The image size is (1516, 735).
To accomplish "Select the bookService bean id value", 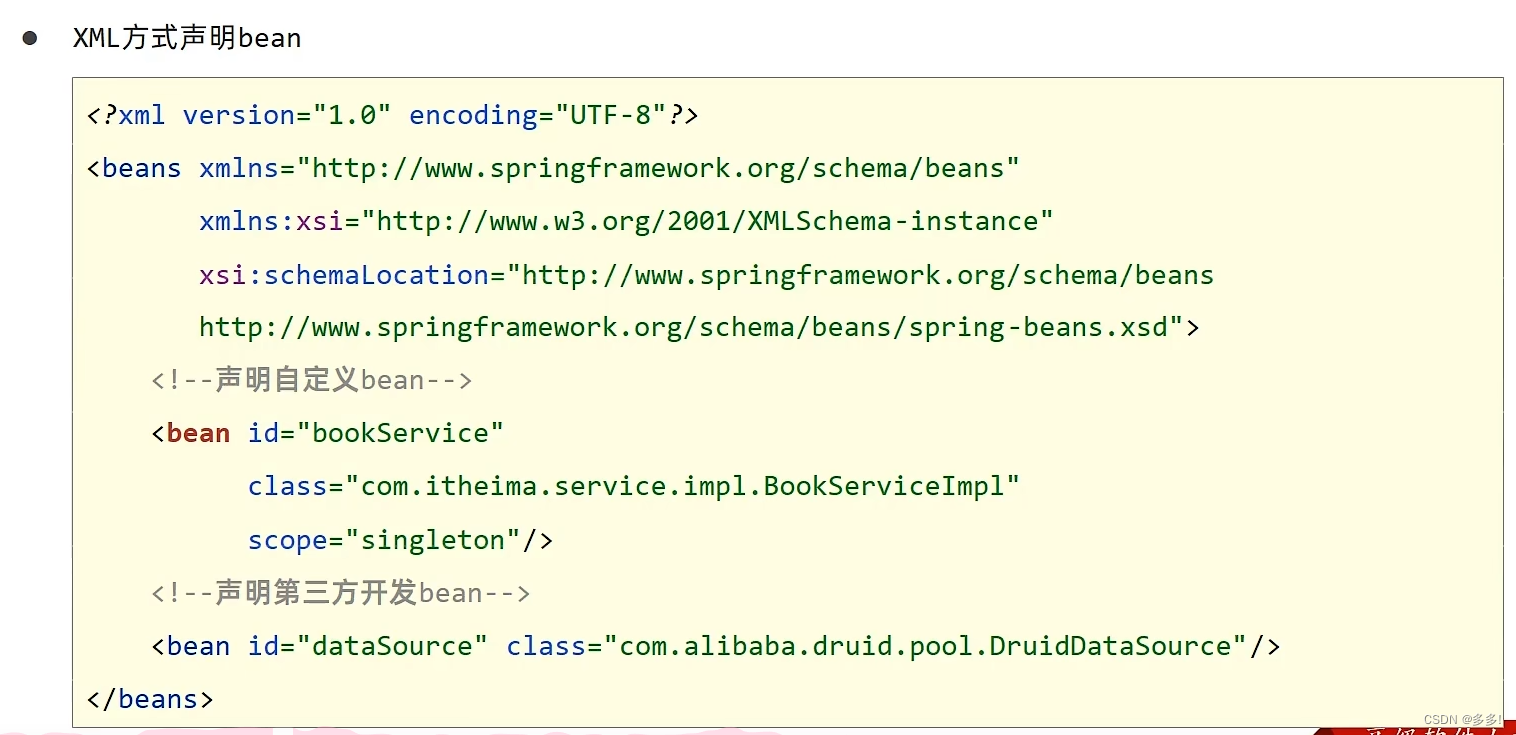I will point(400,432).
